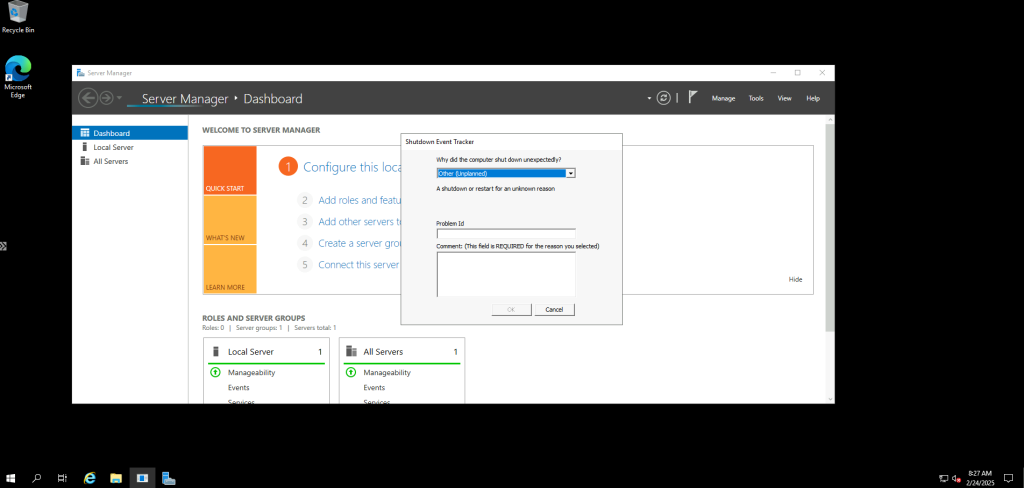Click the Server Manager back arrow
The image size is (1024, 488).
point(88,98)
